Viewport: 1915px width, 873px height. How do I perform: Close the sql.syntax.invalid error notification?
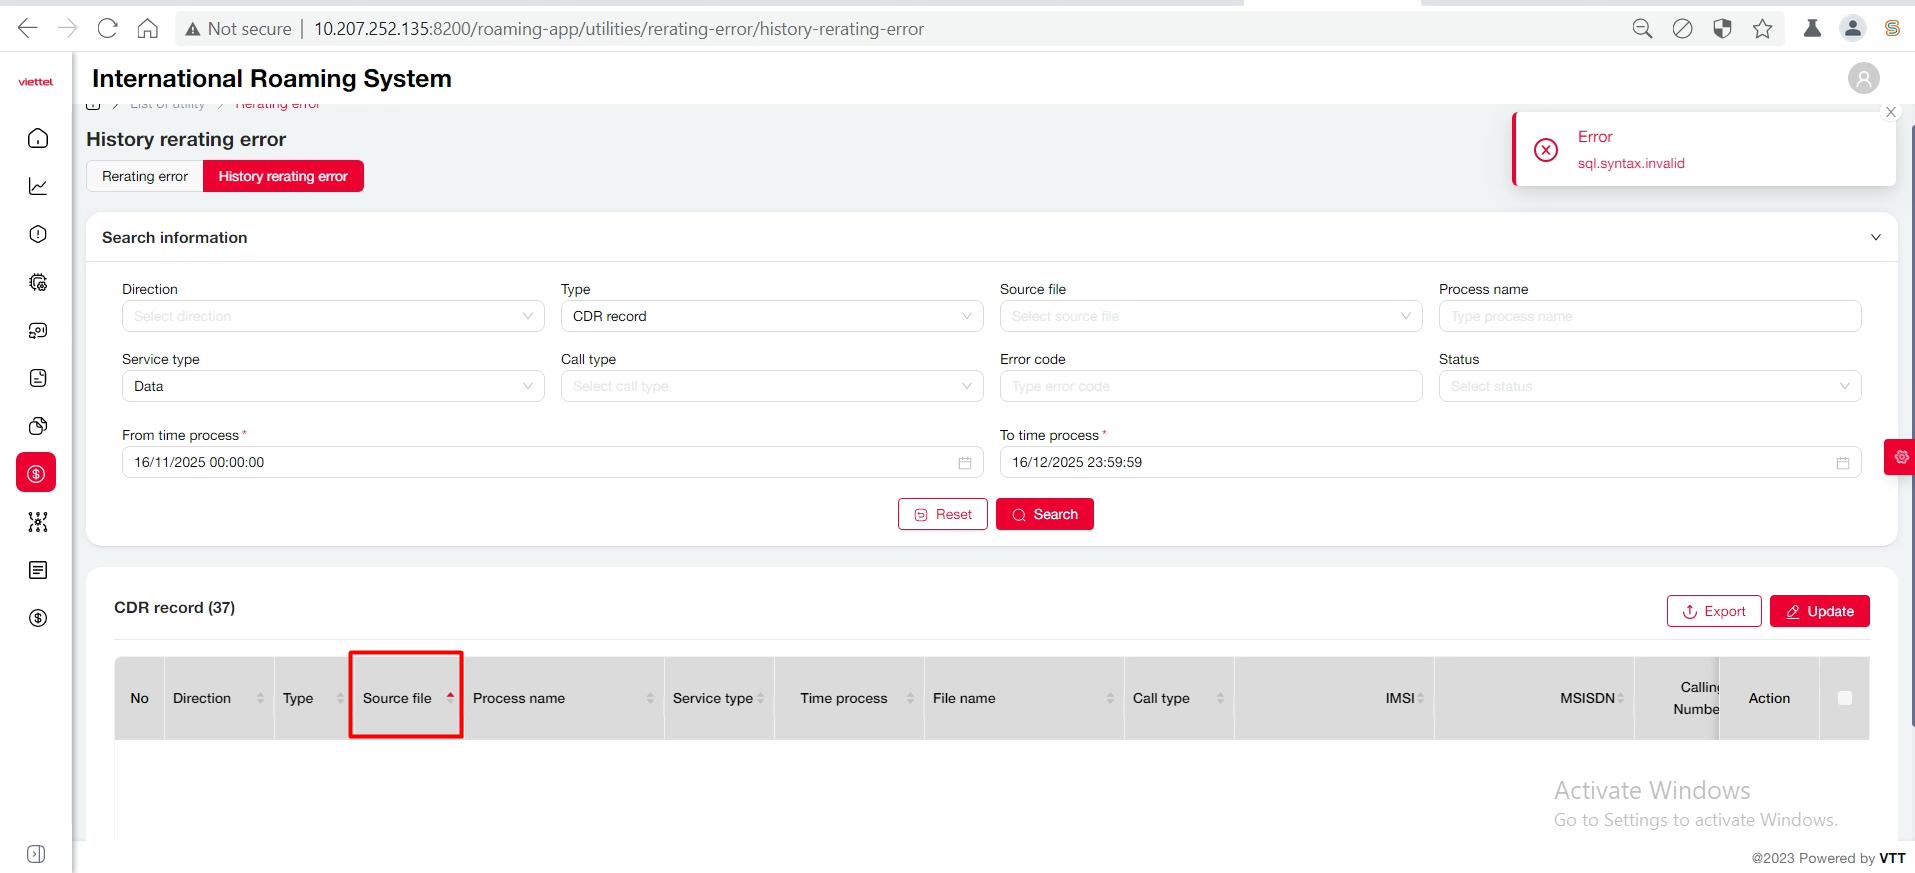pyautogui.click(x=1890, y=112)
